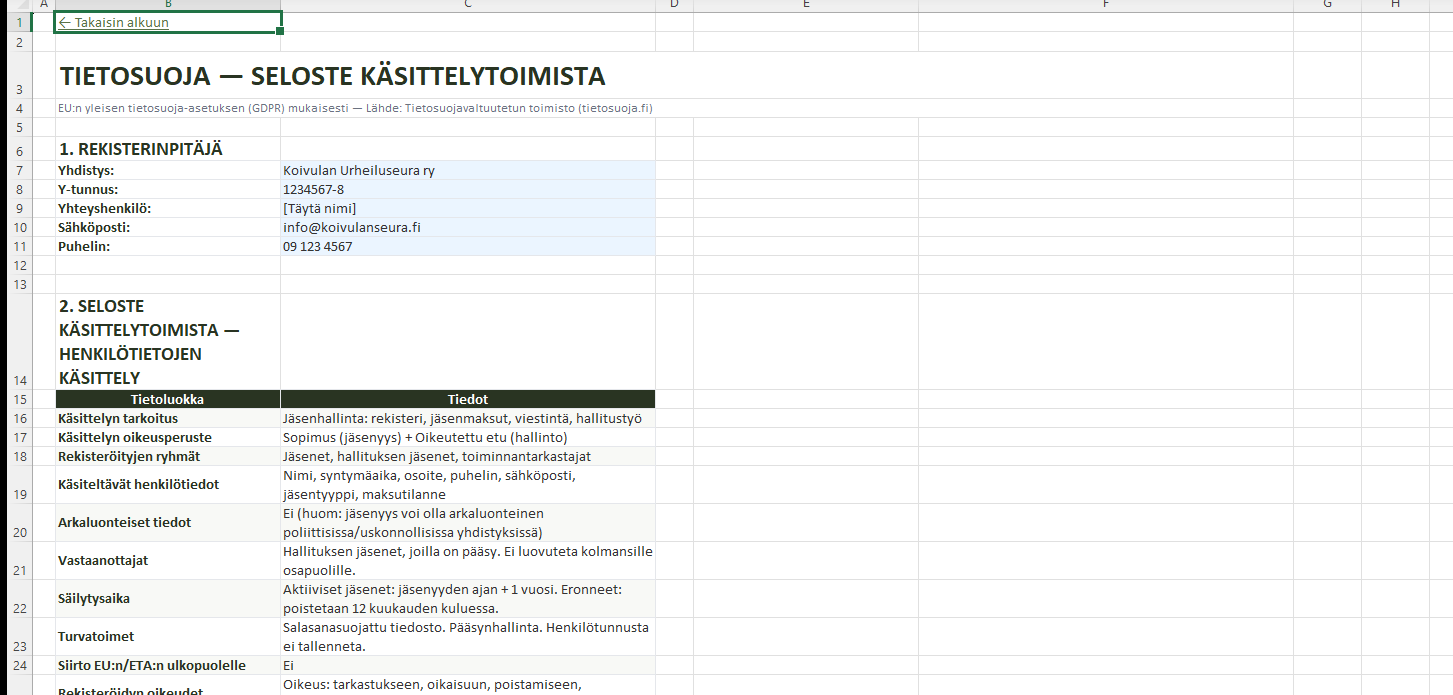Select the 'Säilytysaika' label cell
This screenshot has width=1453, height=695.
click(167, 599)
